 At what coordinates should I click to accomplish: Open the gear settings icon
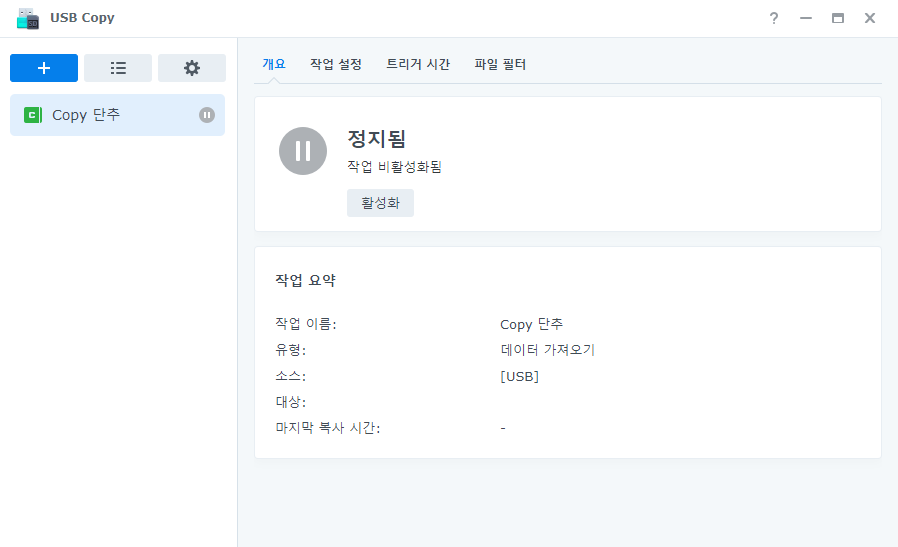pyautogui.click(x=192, y=68)
